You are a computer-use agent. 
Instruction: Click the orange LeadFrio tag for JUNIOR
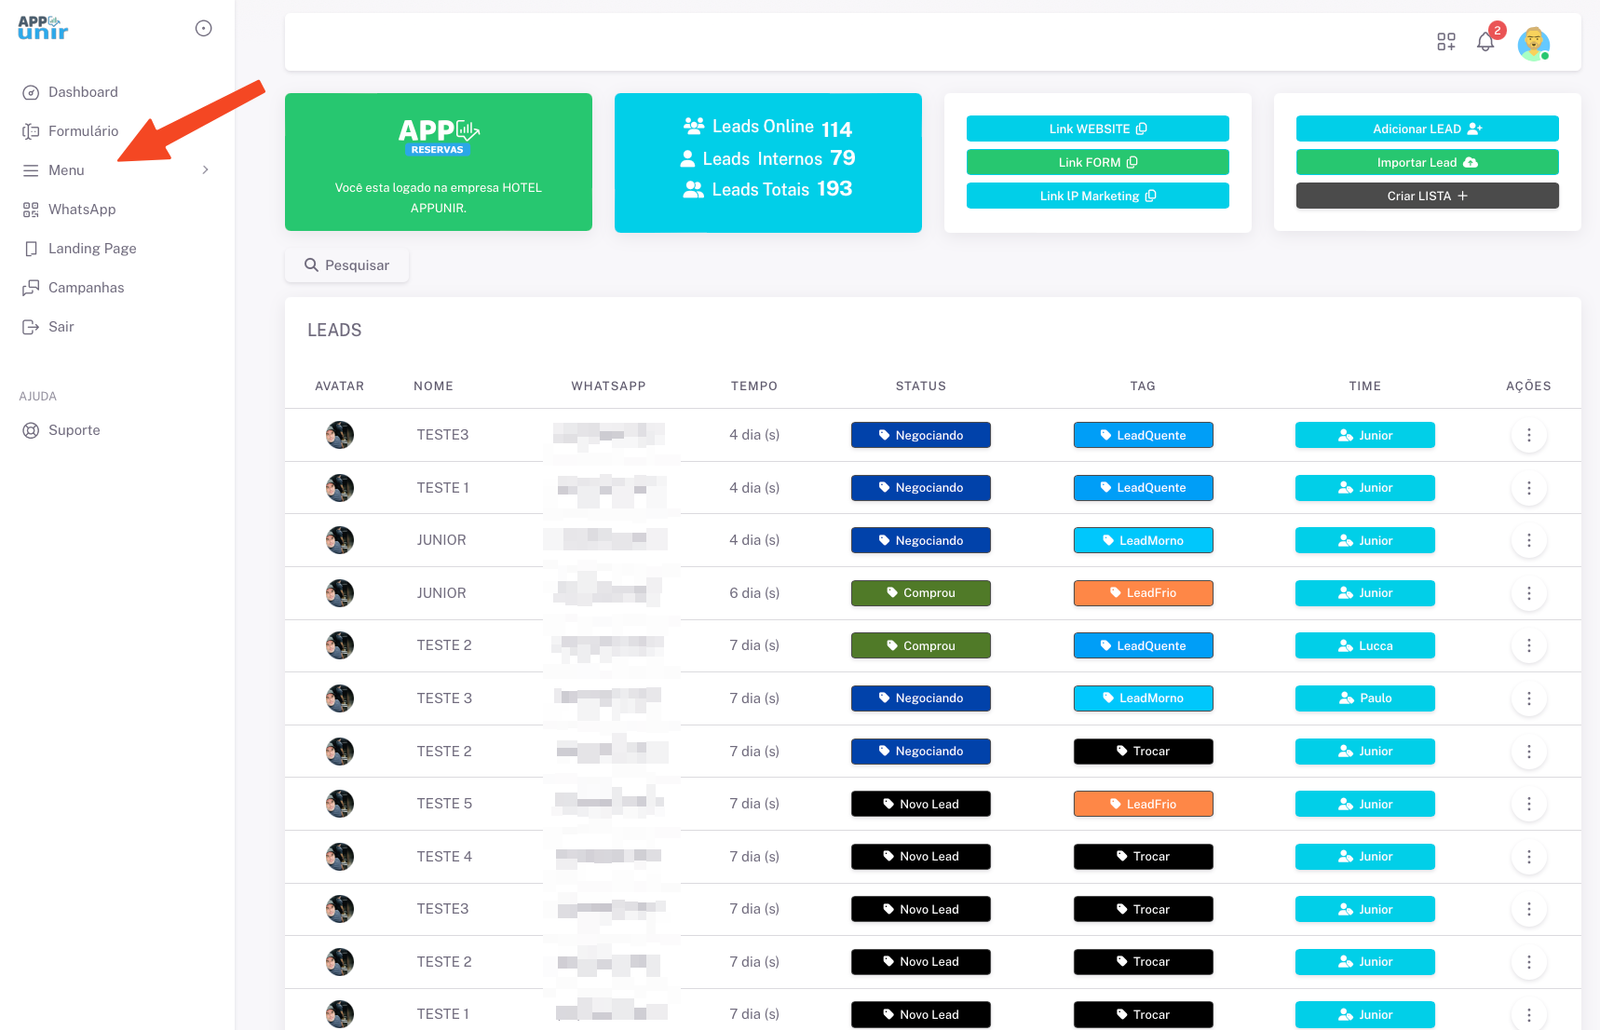pos(1143,593)
